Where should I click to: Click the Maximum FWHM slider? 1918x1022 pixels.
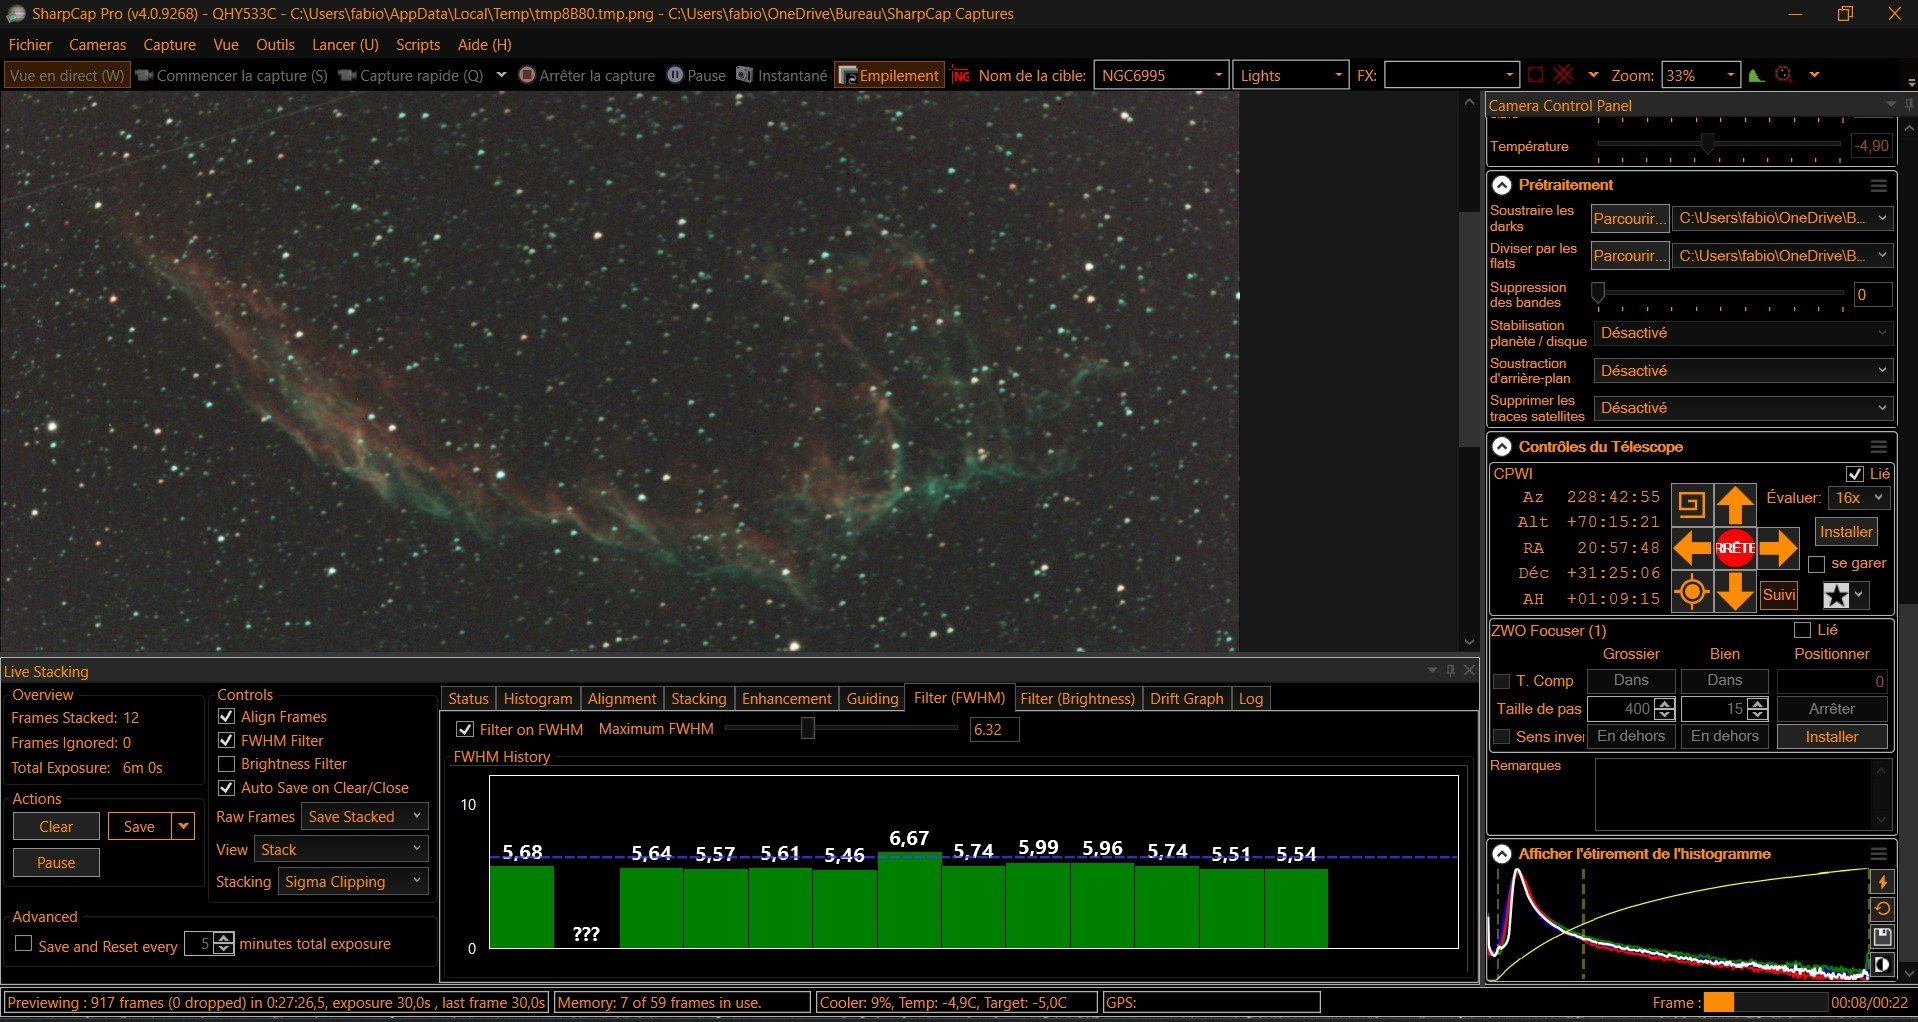(841, 729)
